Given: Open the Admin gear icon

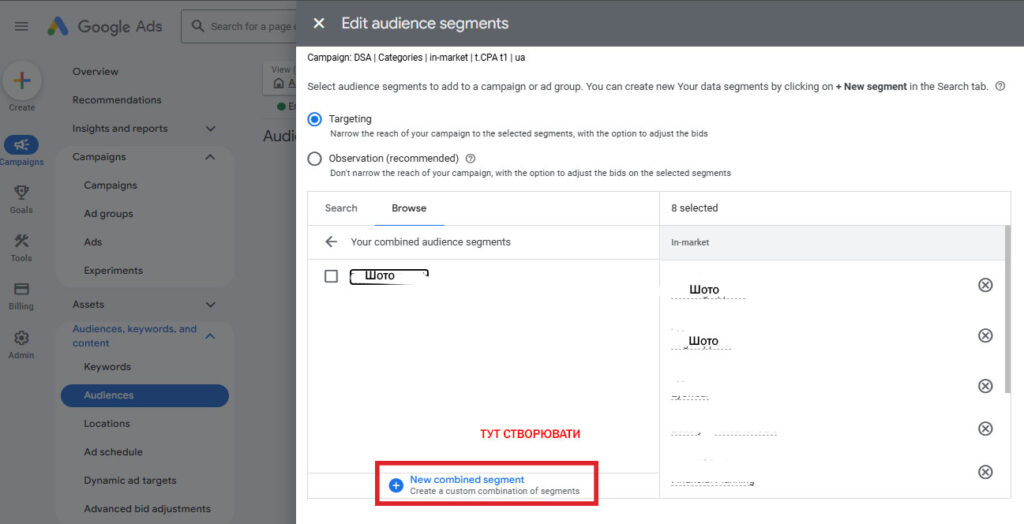Looking at the screenshot, I should (x=21, y=338).
